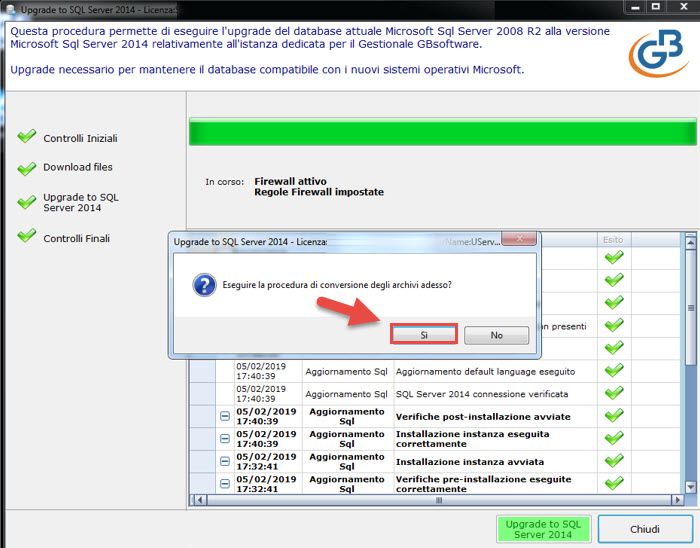Collapse the Verifiche post-installazione avviate row
Image resolution: width=700 pixels, height=548 pixels.
pos(225,416)
